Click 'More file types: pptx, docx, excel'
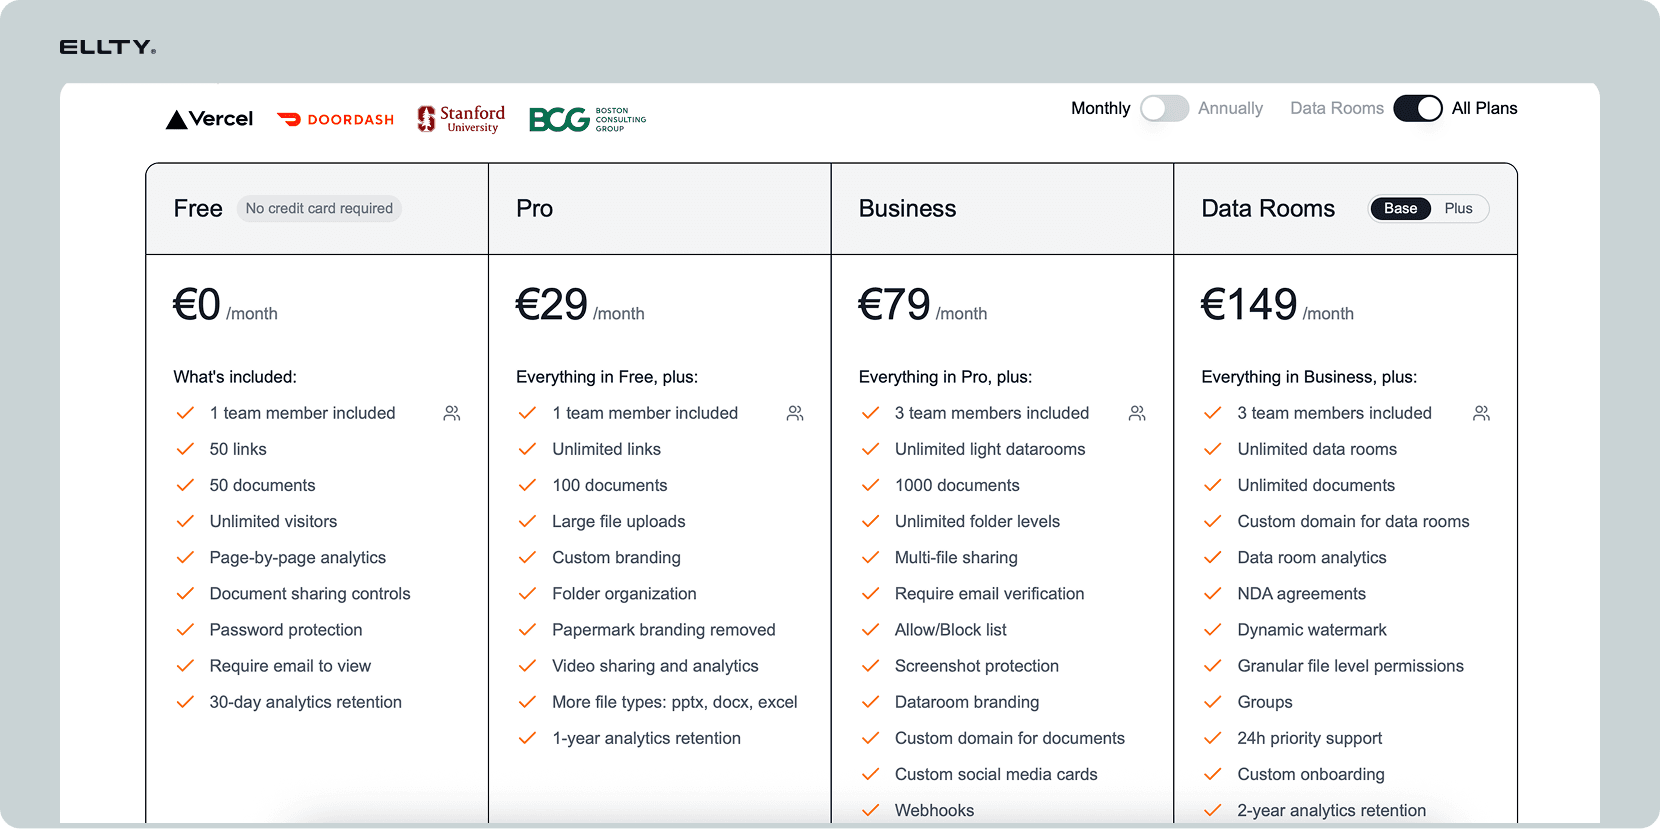The image size is (1660, 829). (674, 702)
